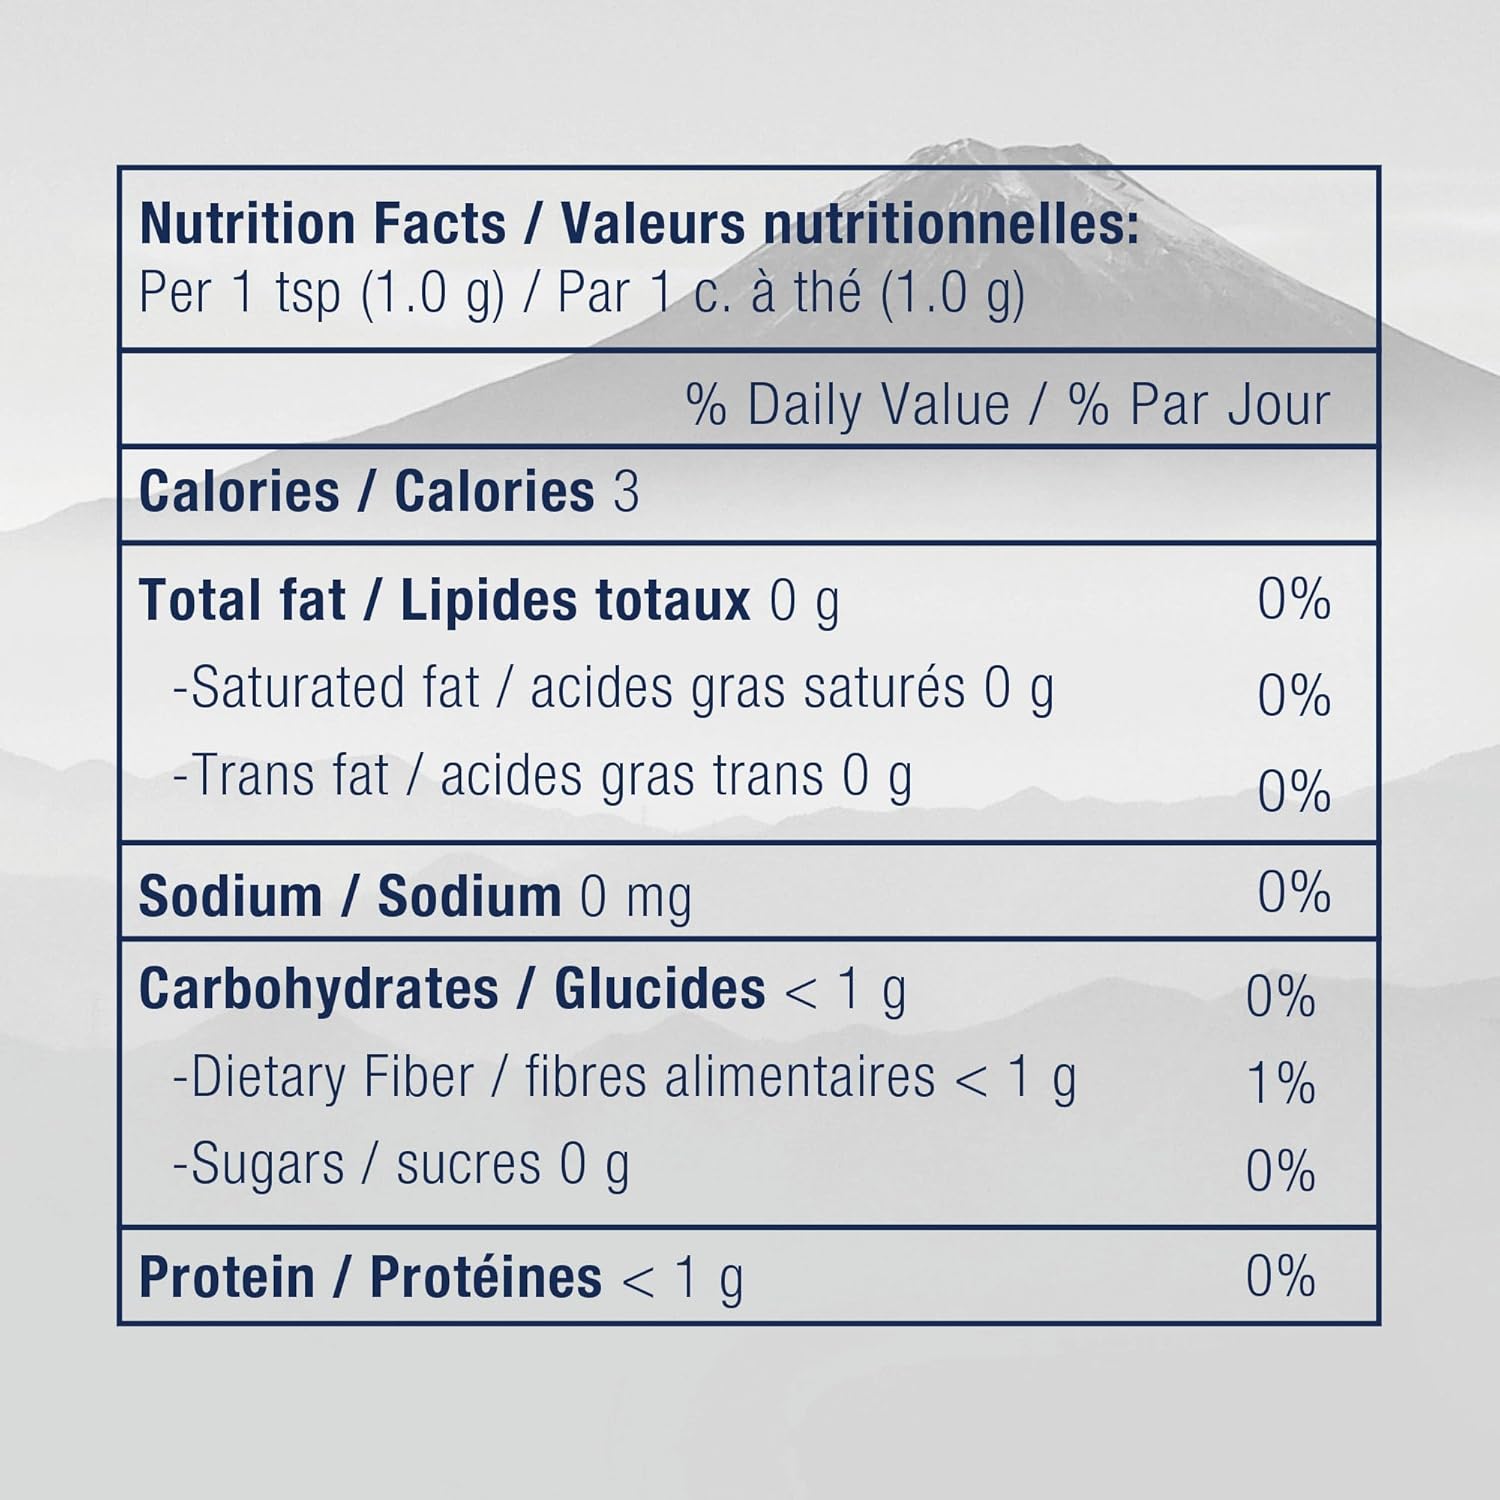This screenshot has width=1500, height=1500.
Task: Select the Saturated fat row text
Action: click(613, 688)
